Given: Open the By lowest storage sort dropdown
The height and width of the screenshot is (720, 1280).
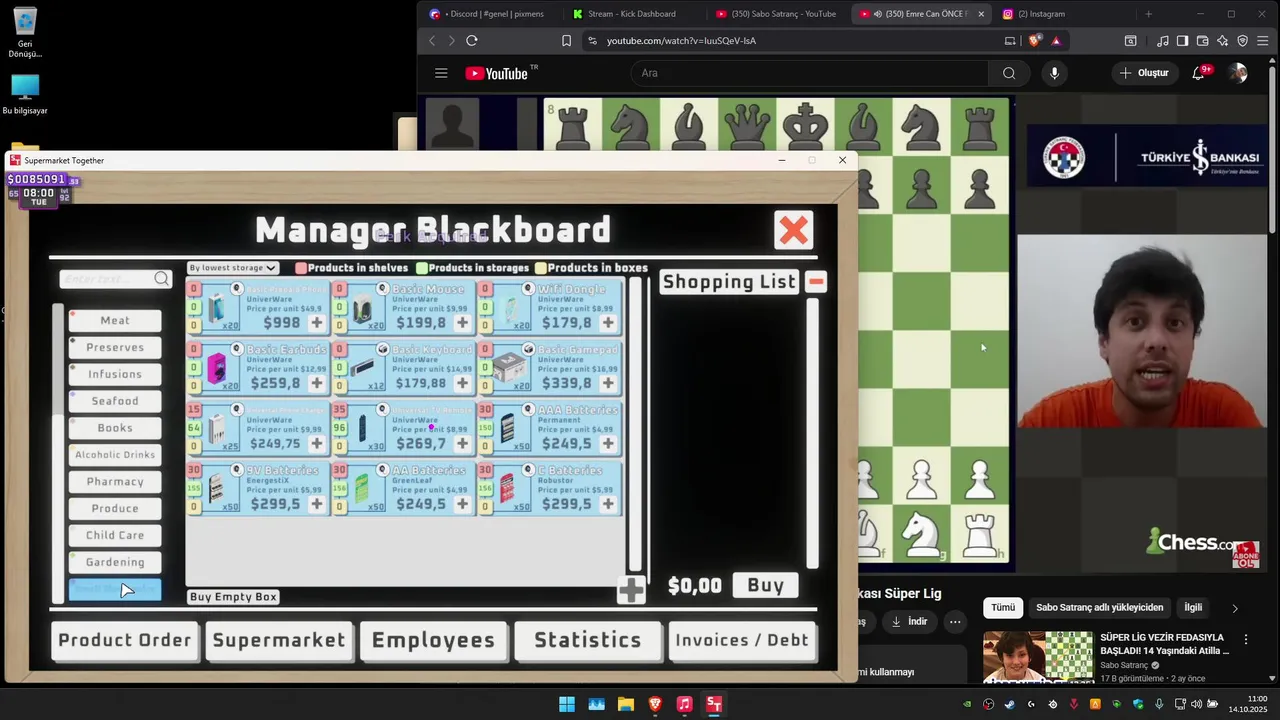Looking at the screenshot, I should coord(232,268).
